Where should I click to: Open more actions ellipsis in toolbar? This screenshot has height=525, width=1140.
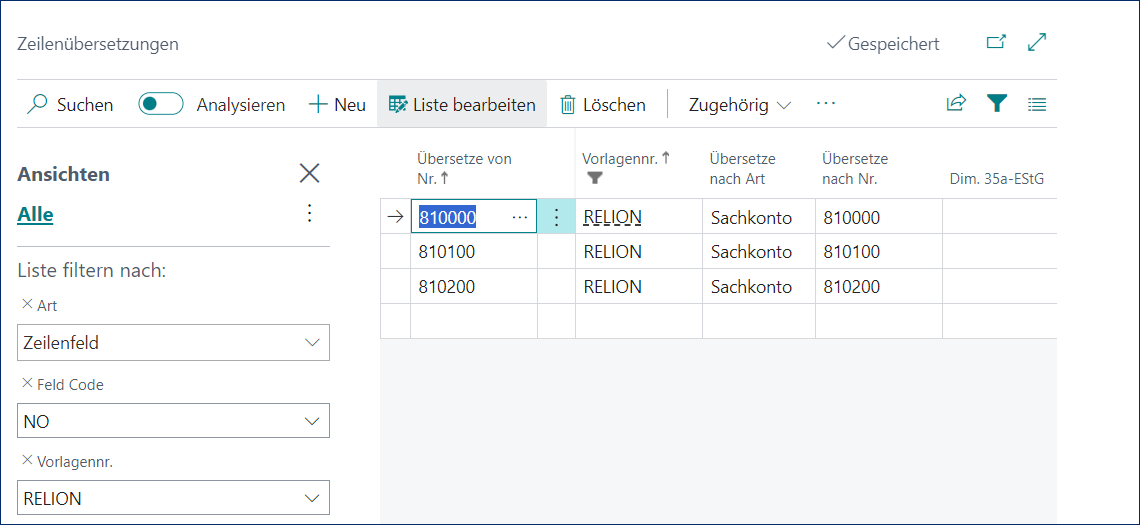[x=826, y=104]
